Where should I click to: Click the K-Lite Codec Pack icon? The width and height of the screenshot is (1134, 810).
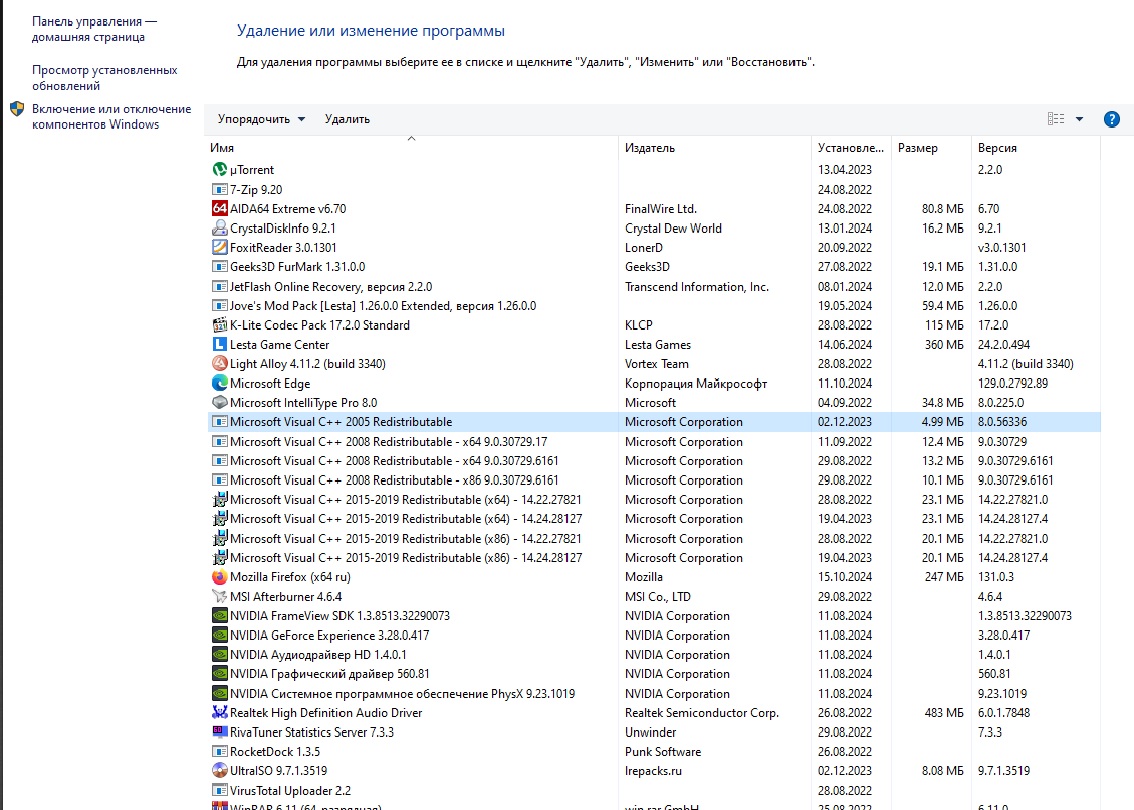coord(220,325)
